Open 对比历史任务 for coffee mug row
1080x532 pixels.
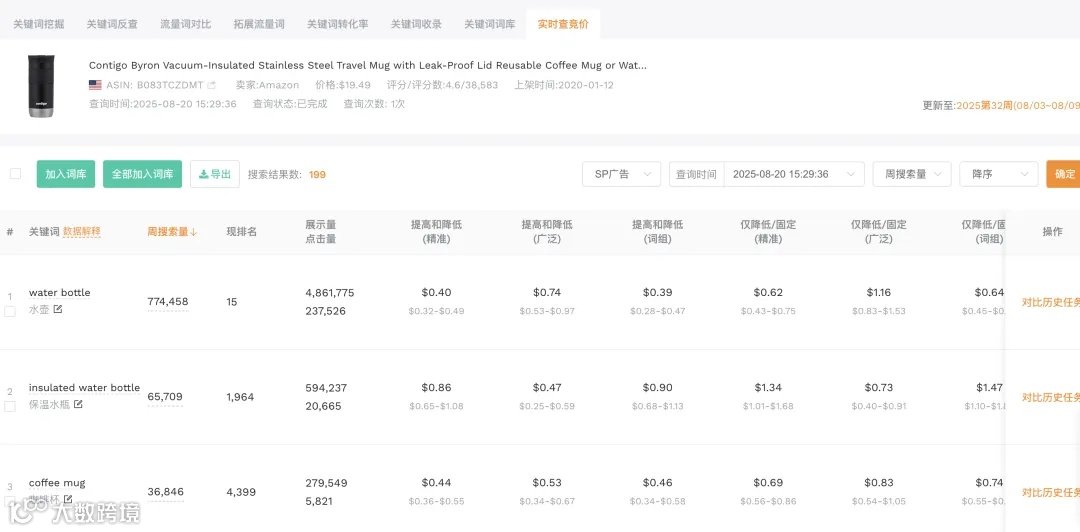tap(1051, 492)
